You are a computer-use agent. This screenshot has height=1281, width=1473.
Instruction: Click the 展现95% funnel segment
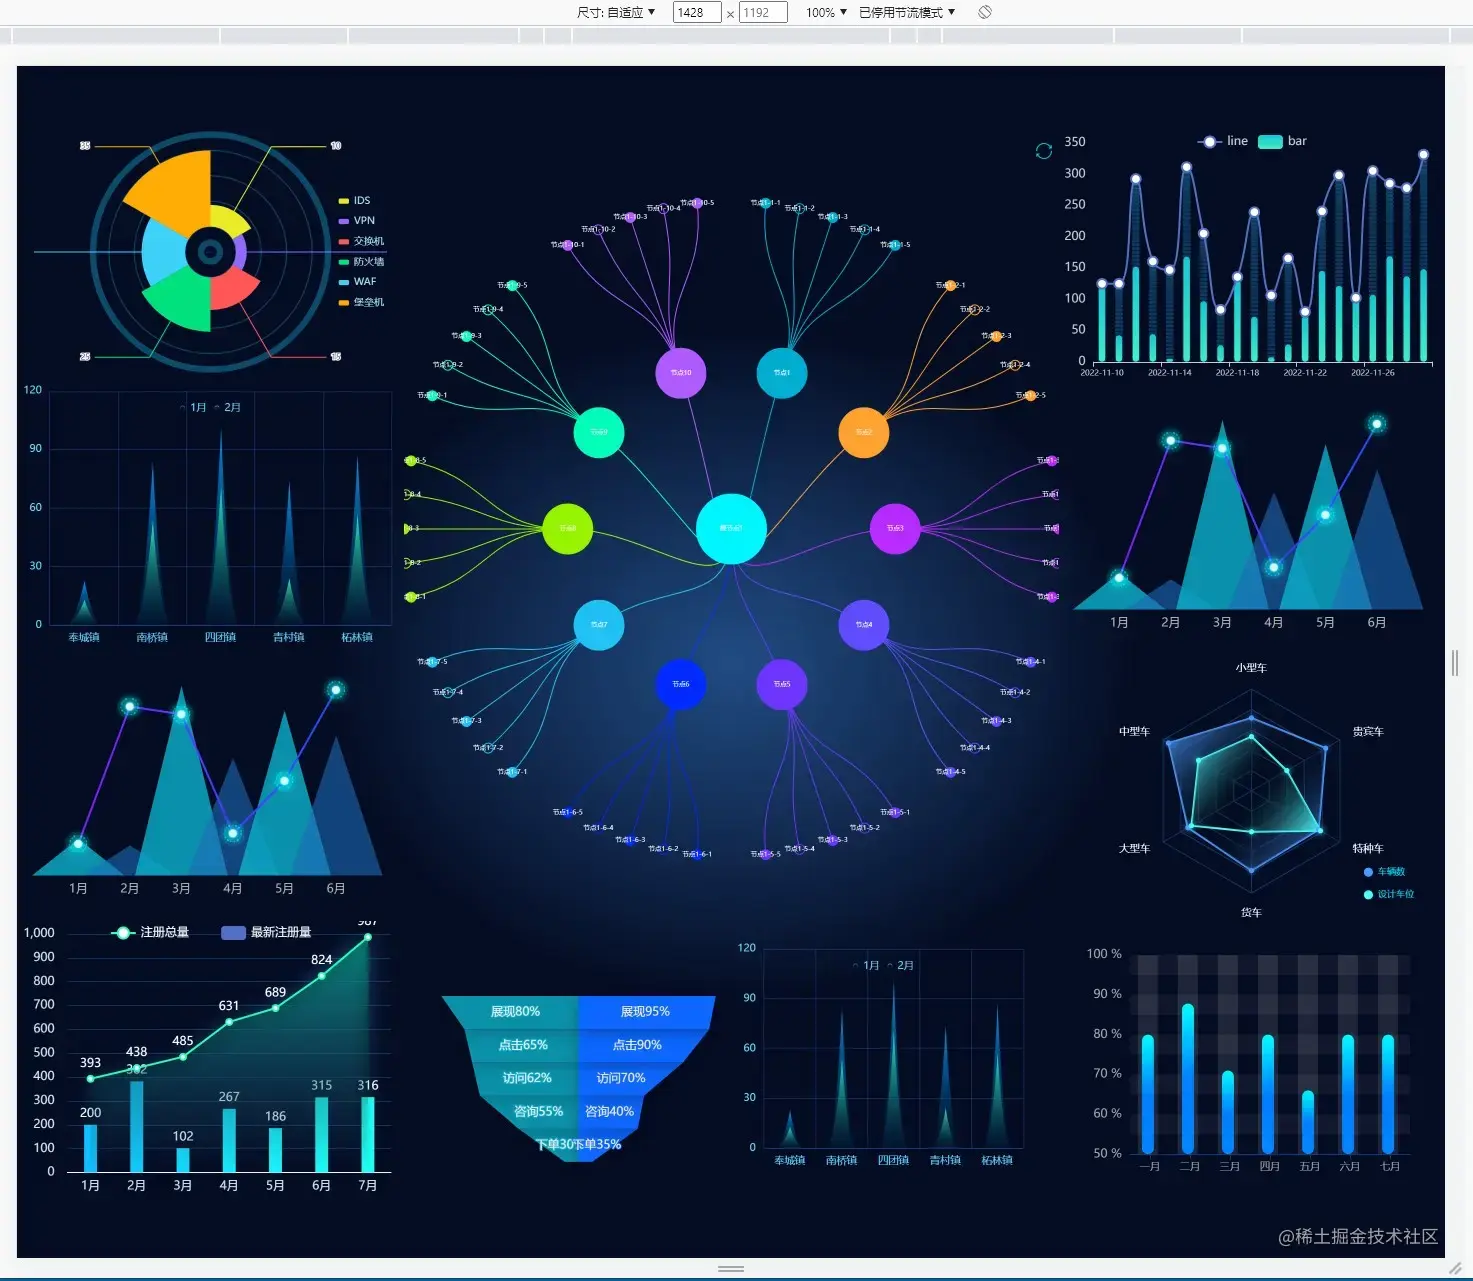pos(646,1011)
